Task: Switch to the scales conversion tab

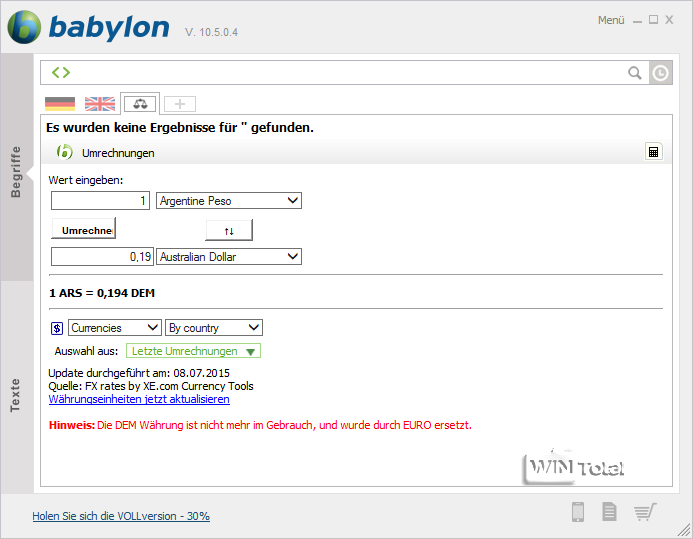Action: pyautogui.click(x=140, y=104)
